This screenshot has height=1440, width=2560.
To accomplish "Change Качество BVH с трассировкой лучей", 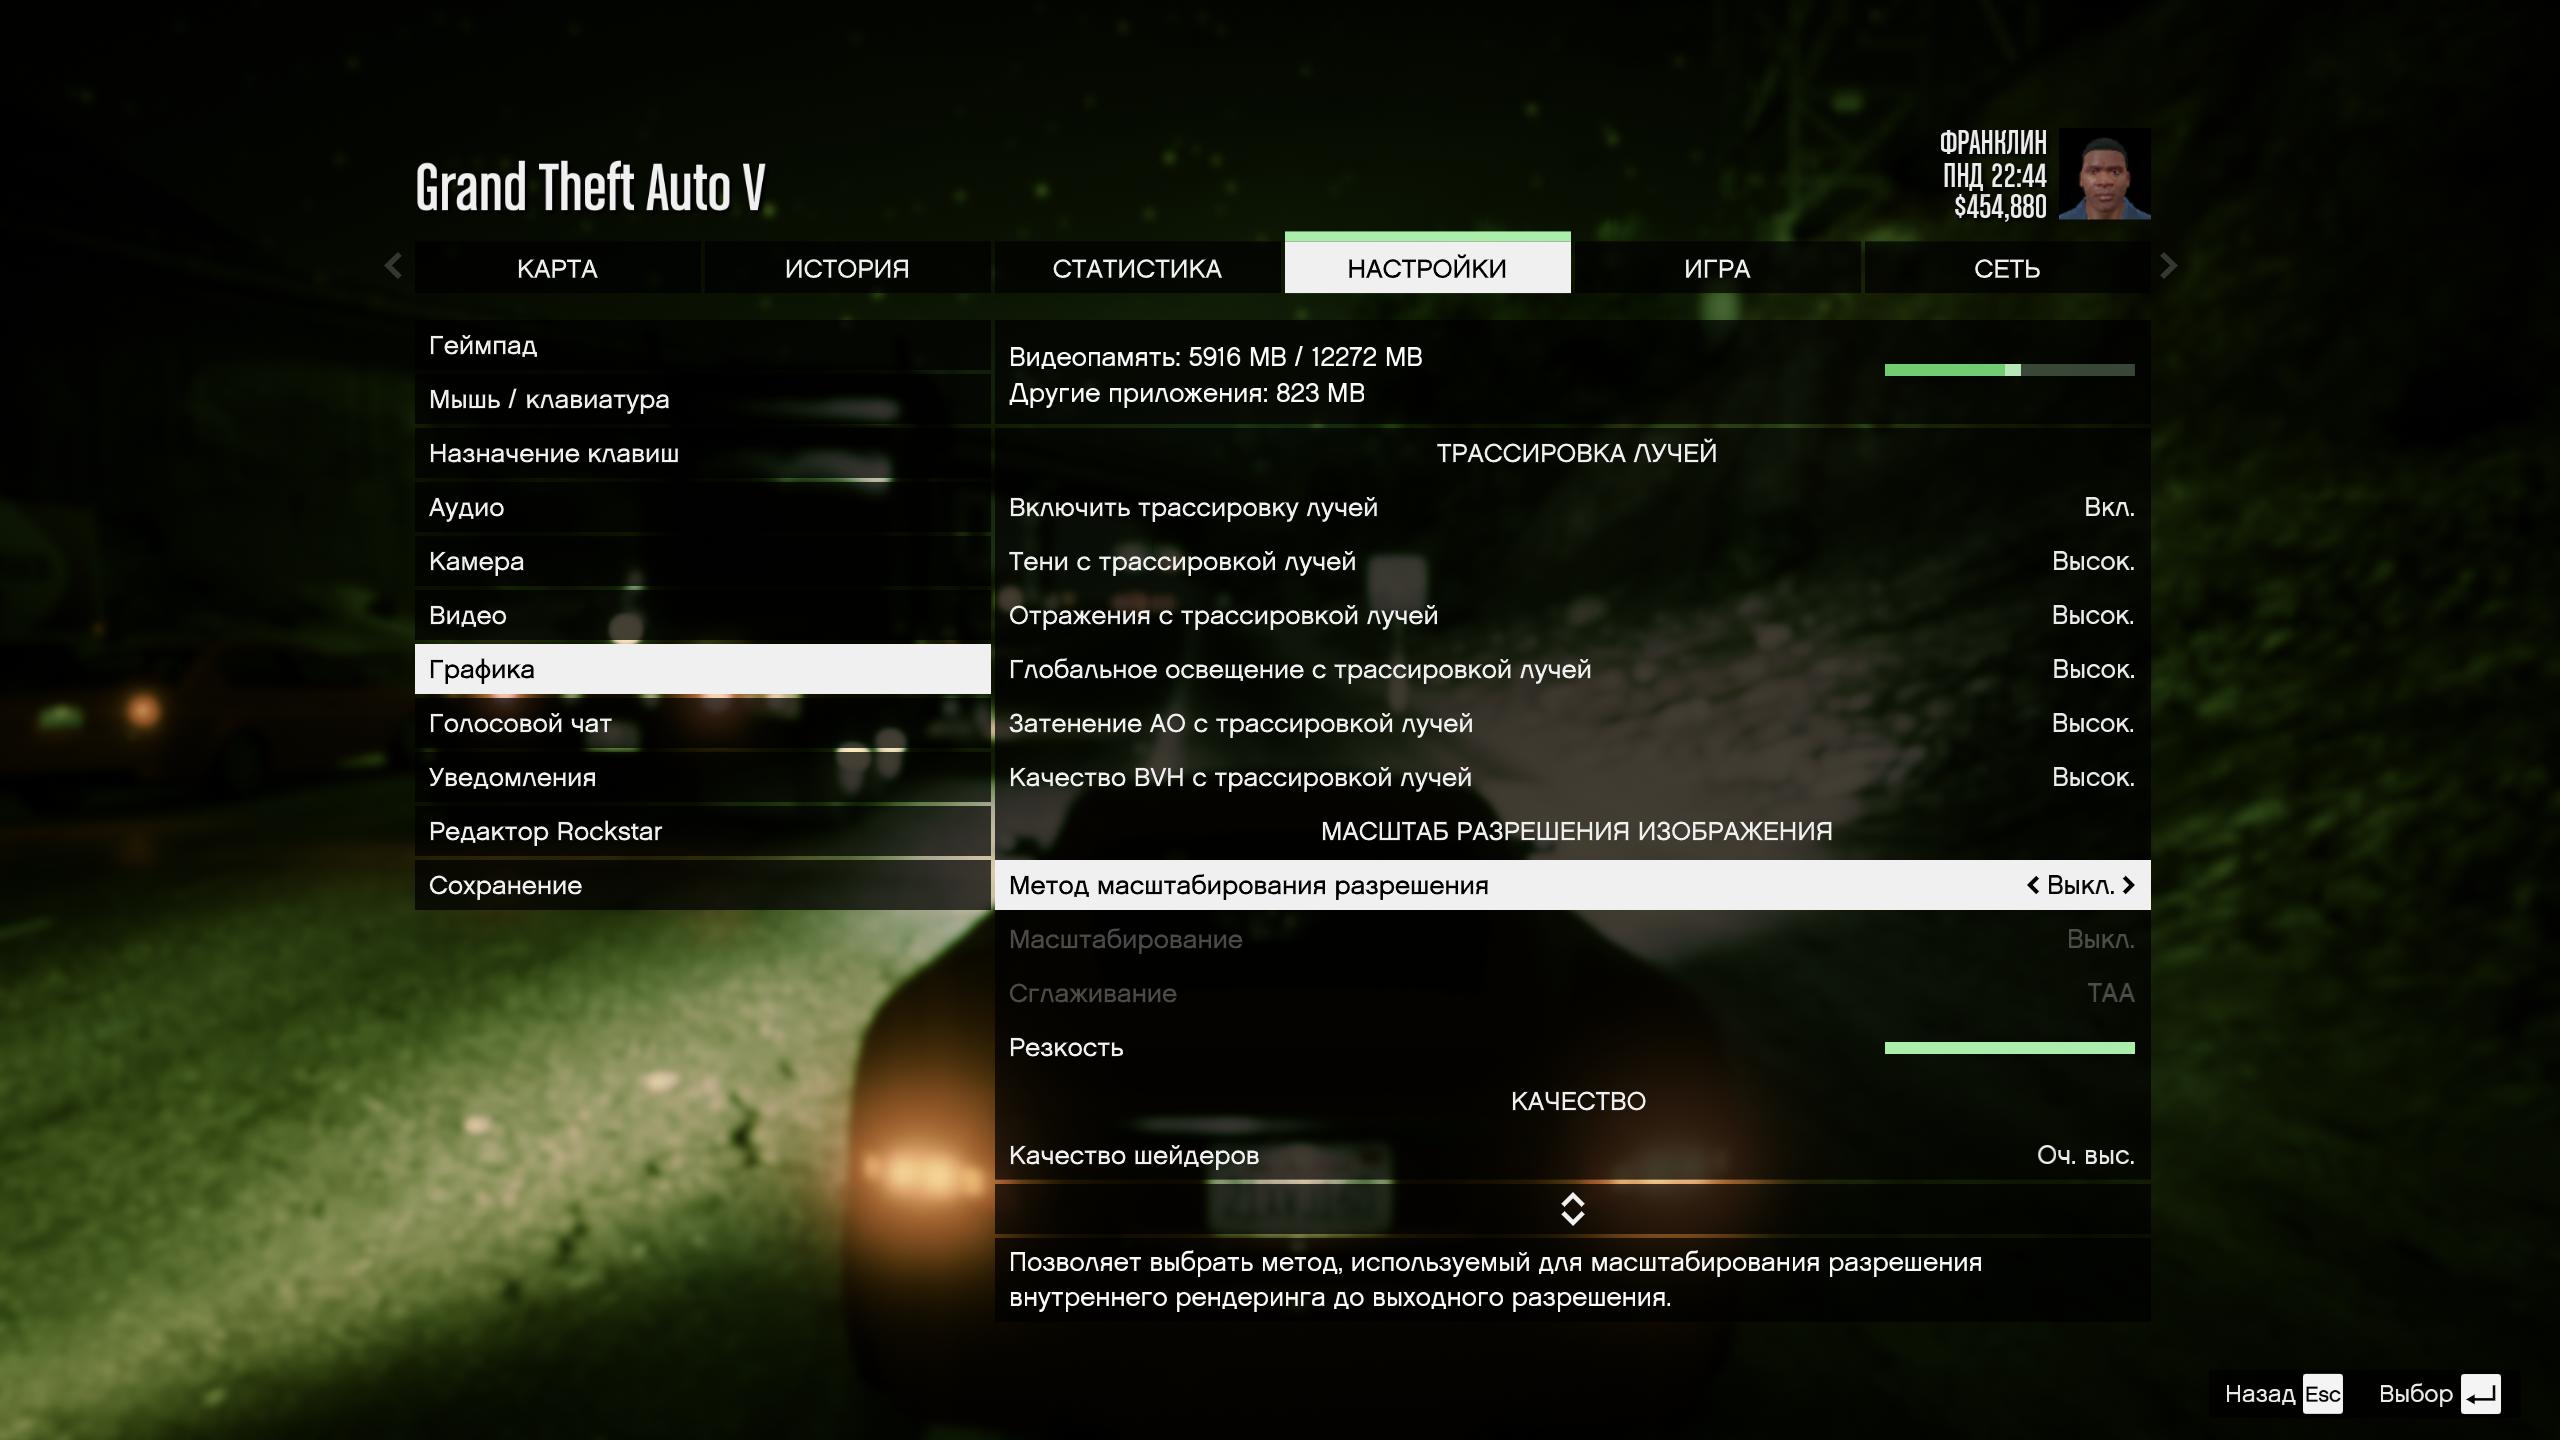I will tap(1573, 777).
